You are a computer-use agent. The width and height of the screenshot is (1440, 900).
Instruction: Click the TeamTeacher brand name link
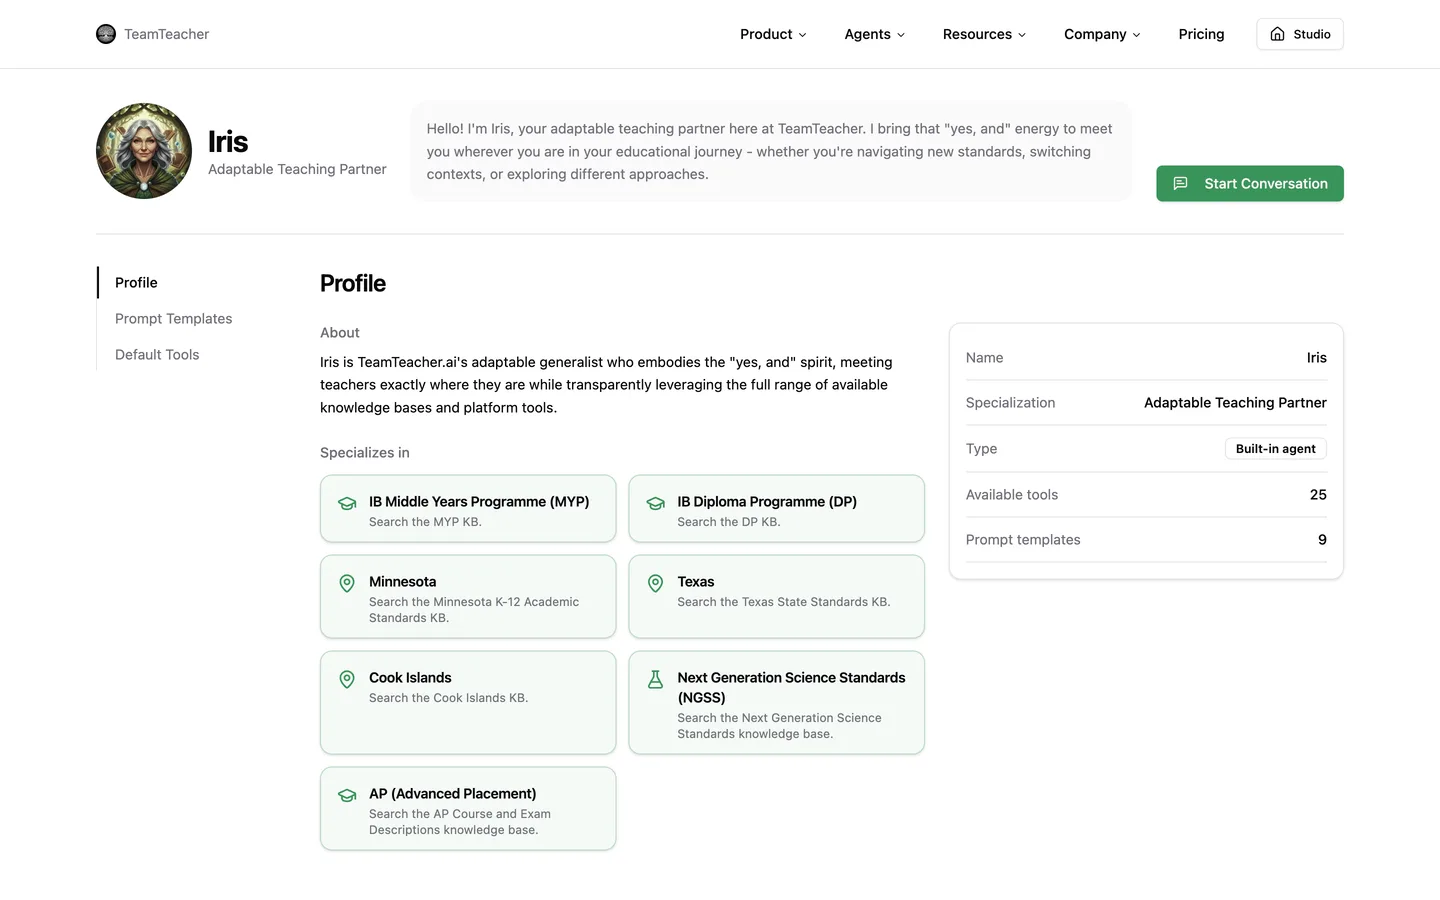[166, 34]
